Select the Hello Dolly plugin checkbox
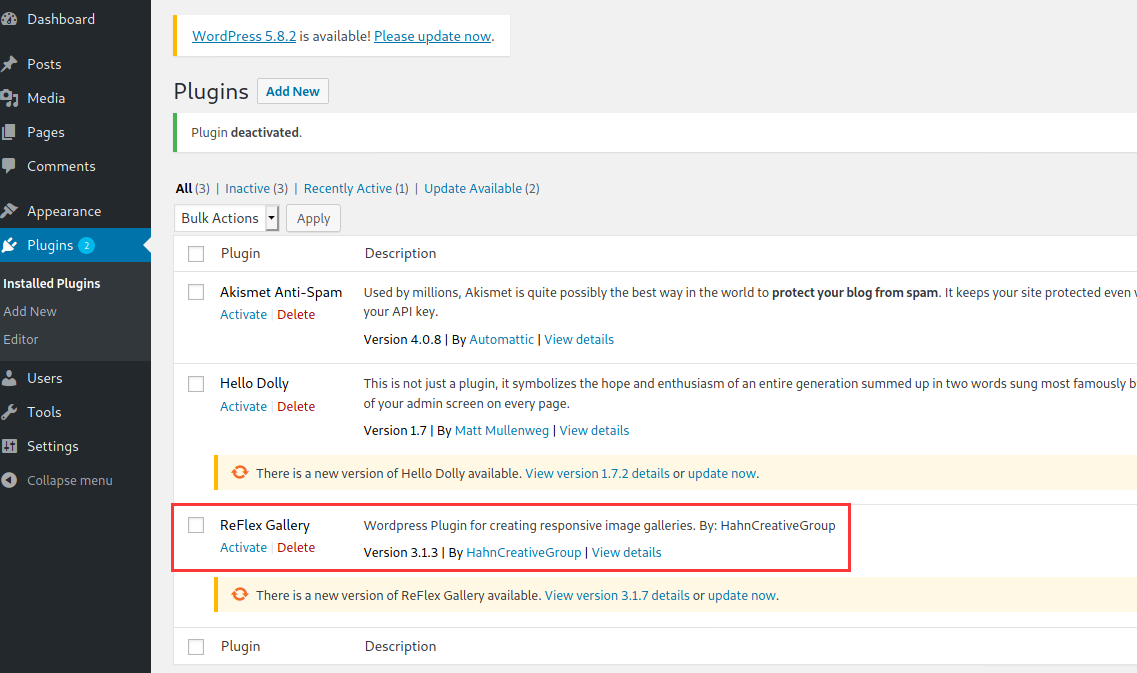 (x=195, y=383)
